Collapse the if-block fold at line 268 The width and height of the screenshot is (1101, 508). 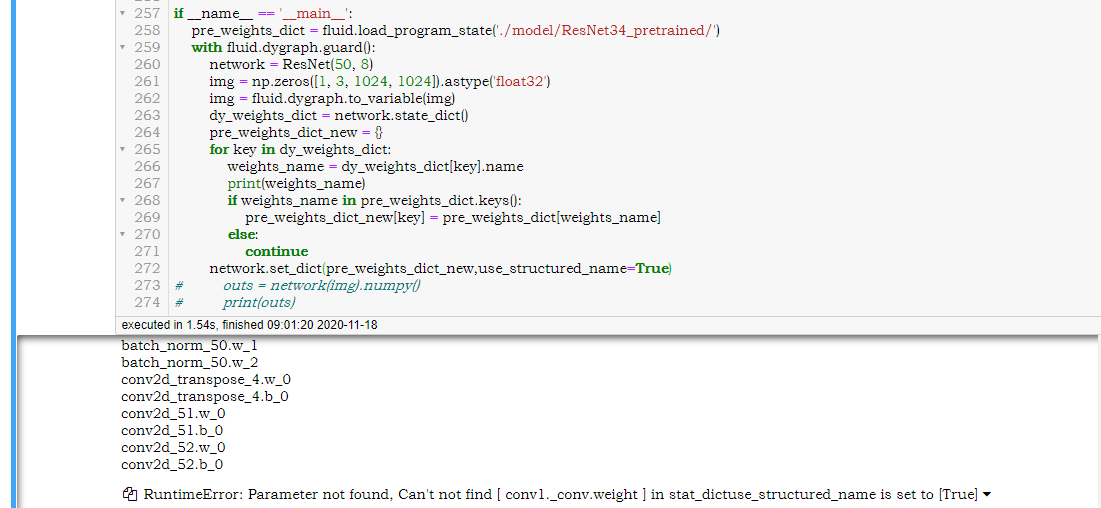point(123,200)
